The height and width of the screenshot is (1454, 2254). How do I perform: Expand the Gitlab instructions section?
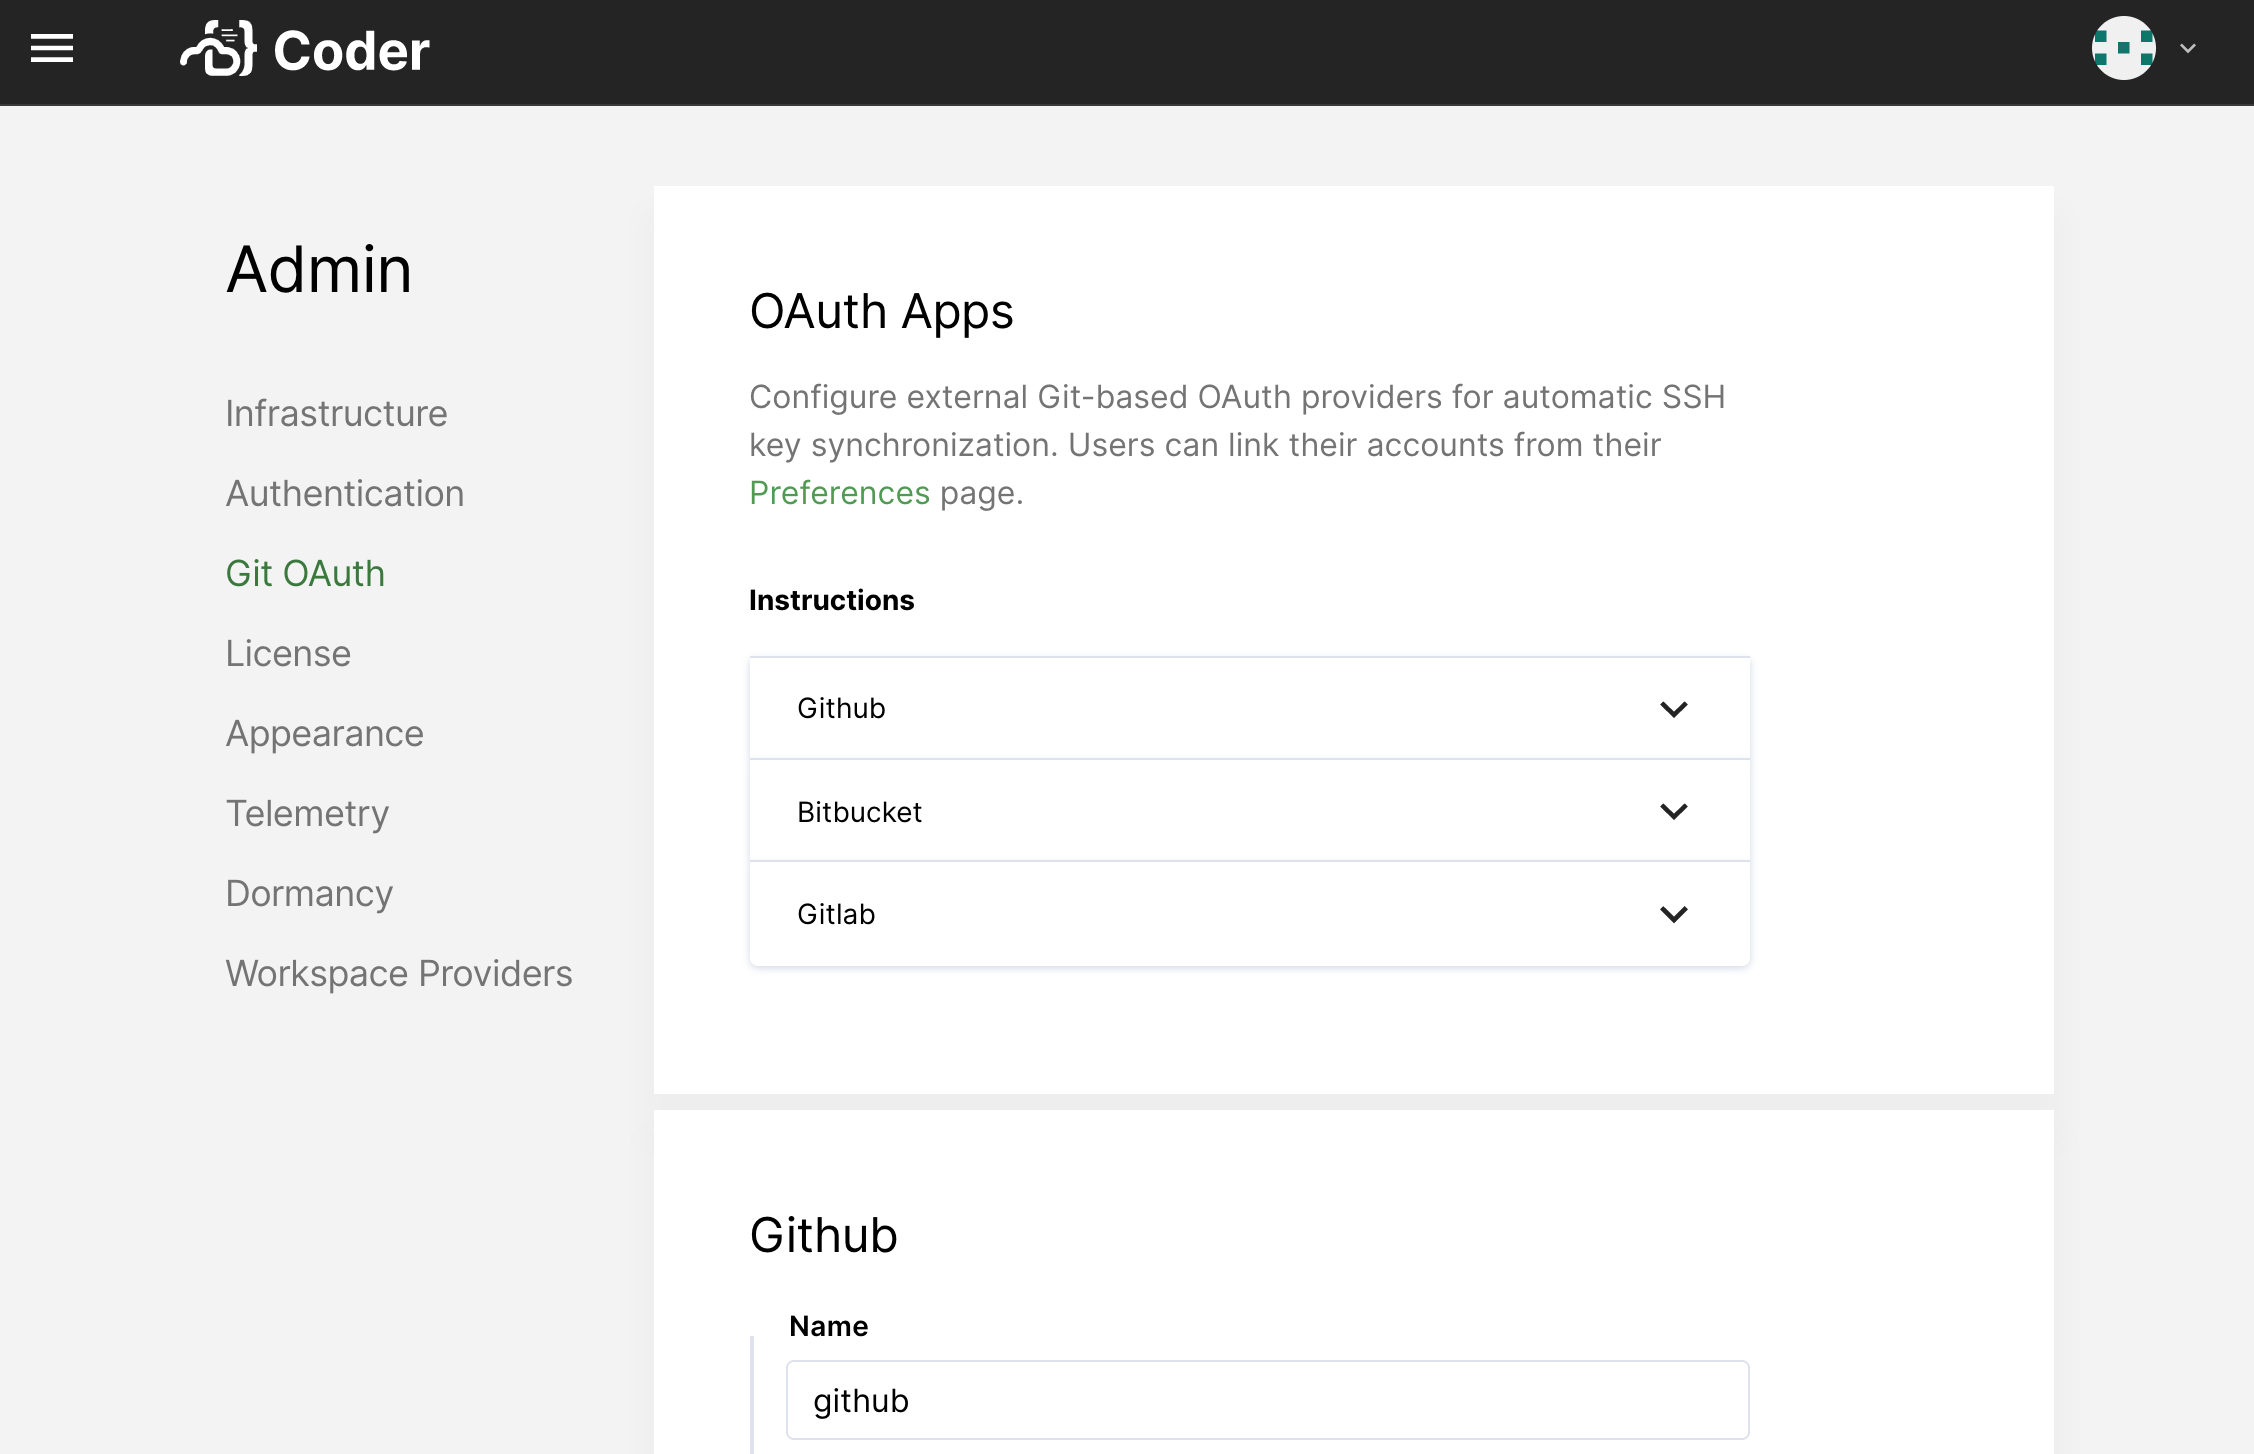[1674, 913]
